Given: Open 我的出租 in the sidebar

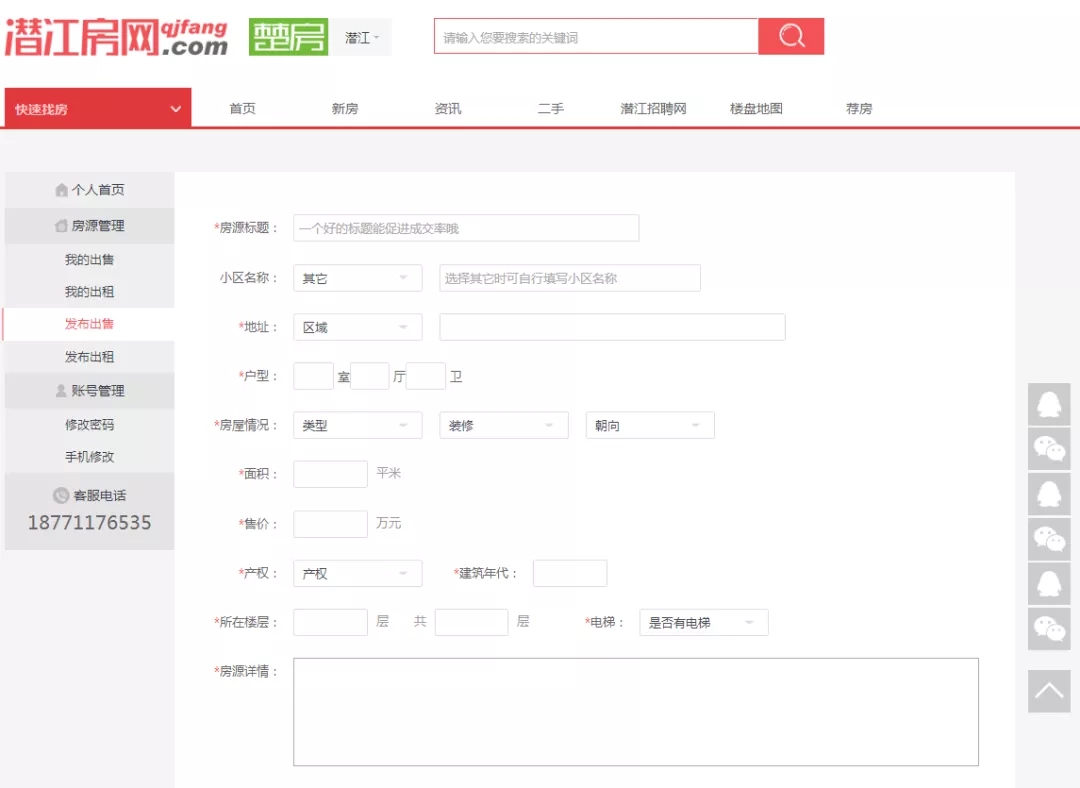Looking at the screenshot, I should tap(90, 292).
